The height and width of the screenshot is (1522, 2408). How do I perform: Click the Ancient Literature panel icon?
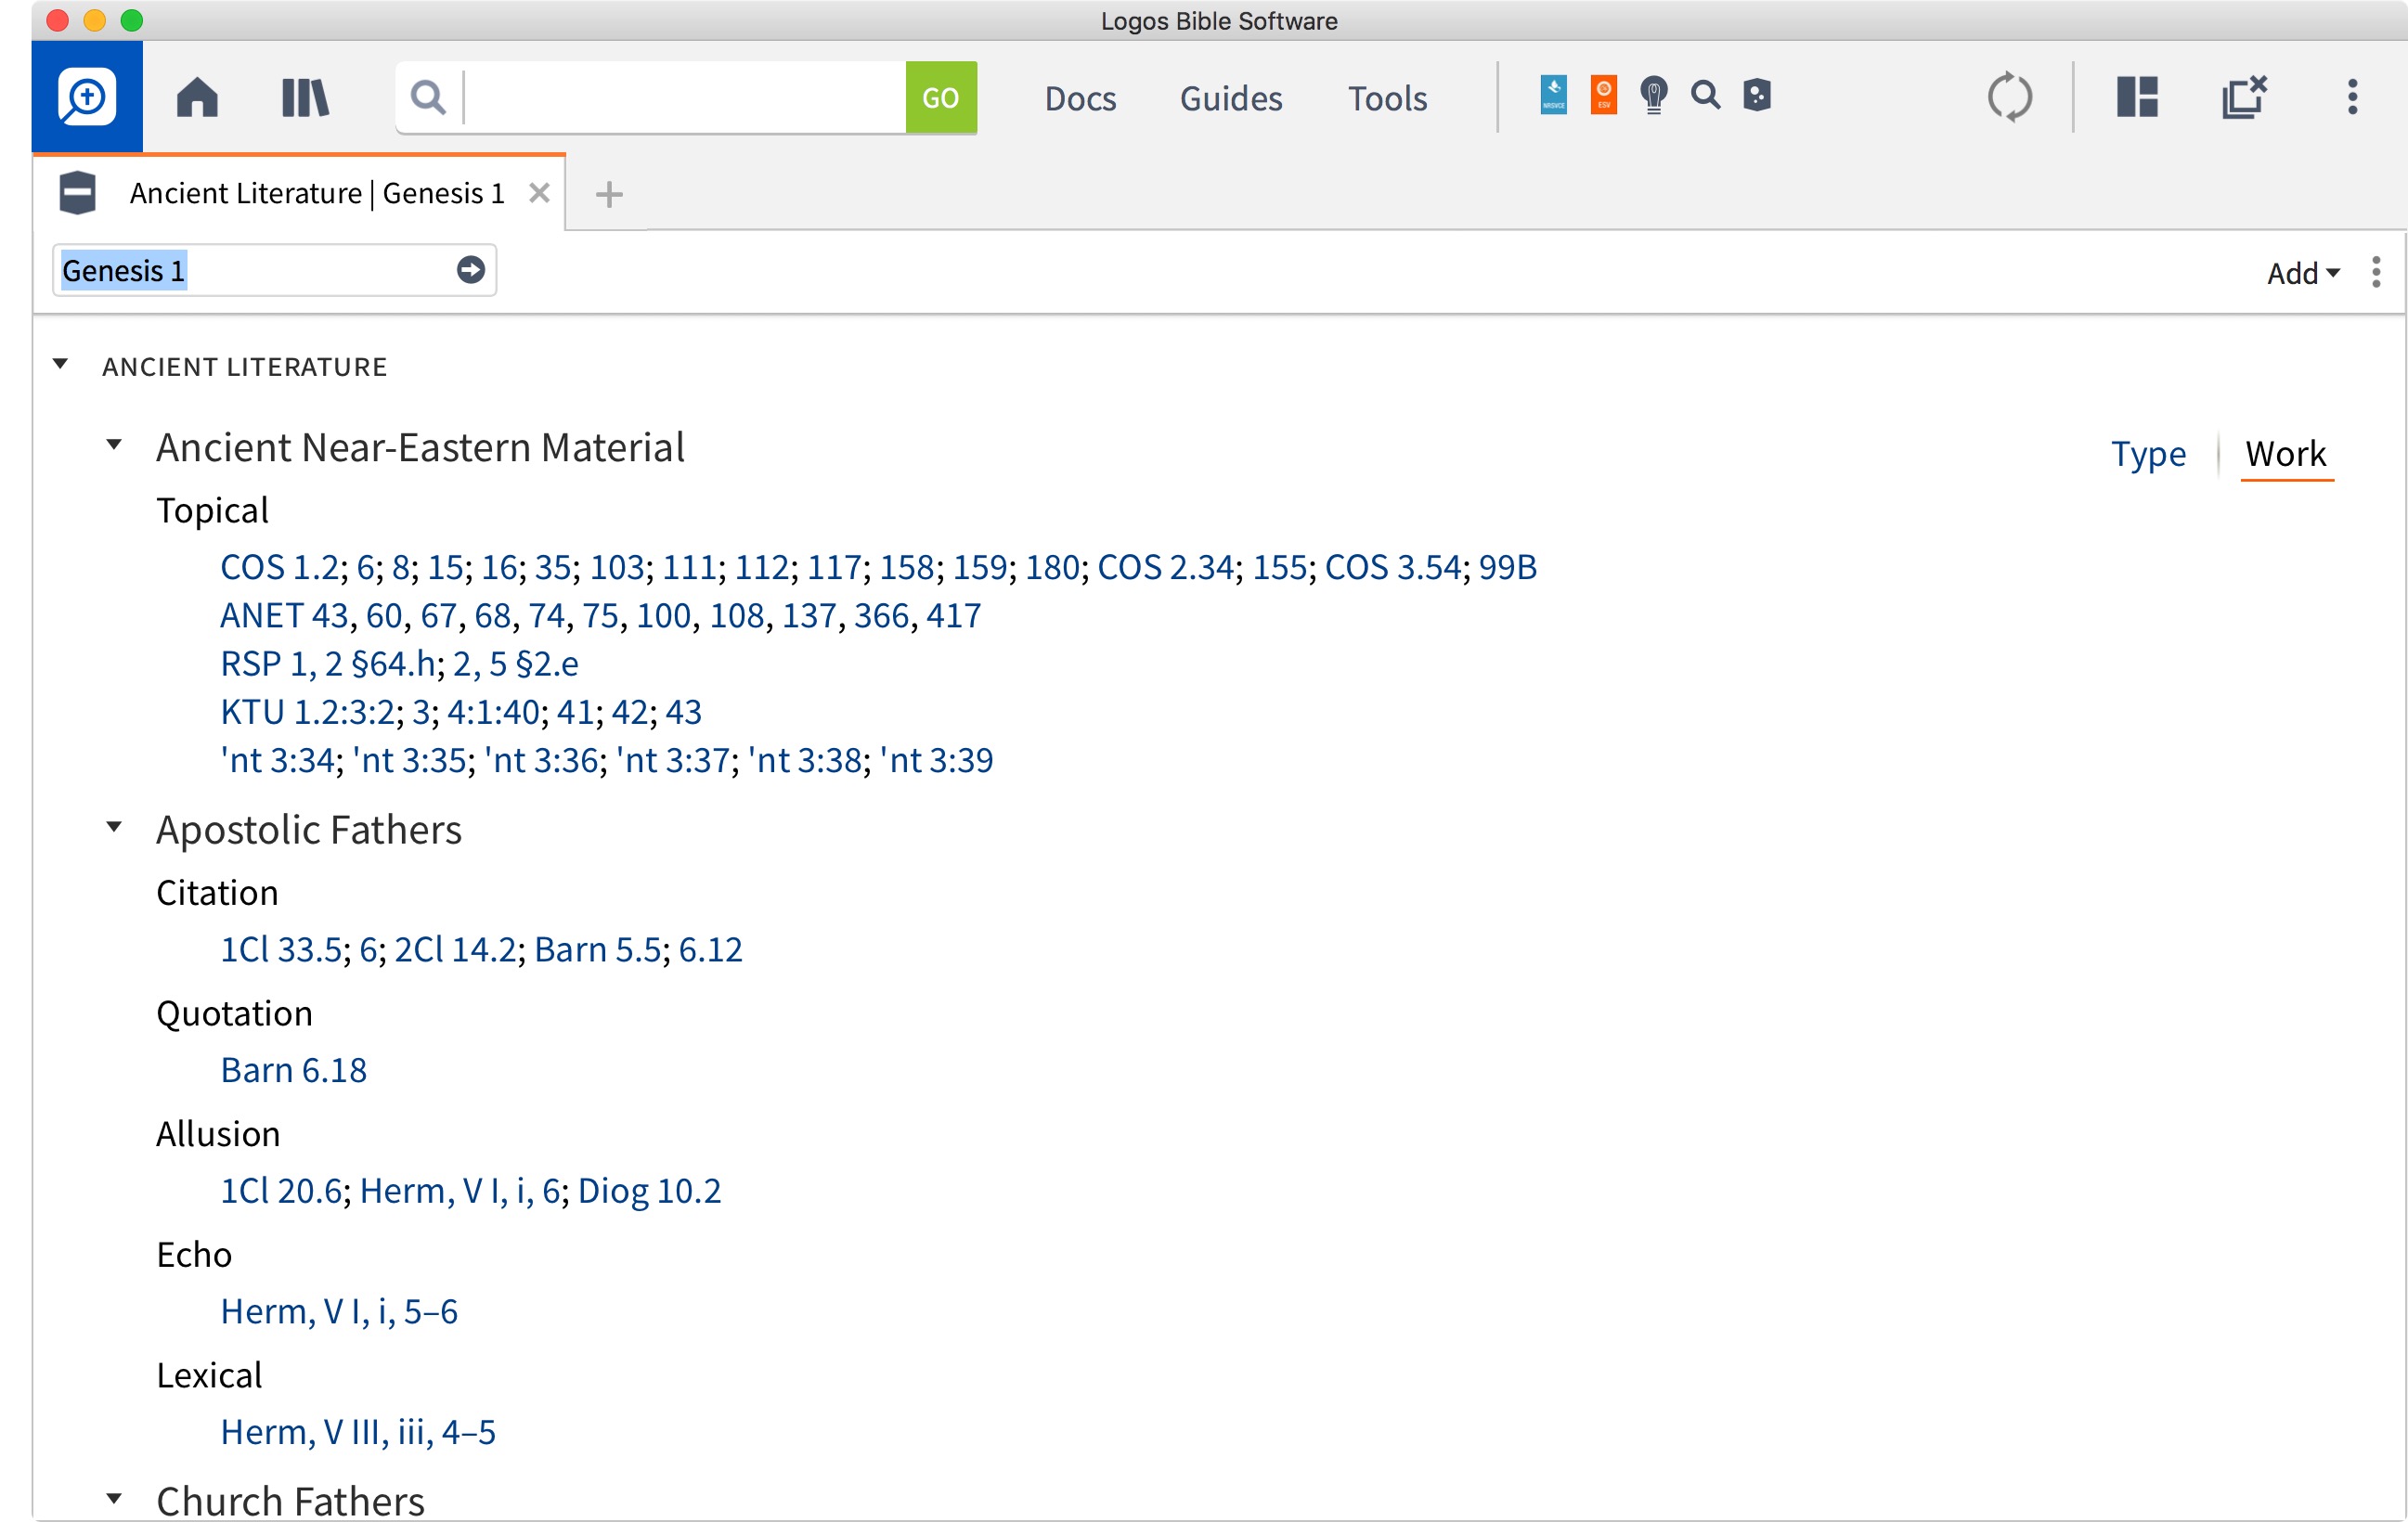pos(77,193)
